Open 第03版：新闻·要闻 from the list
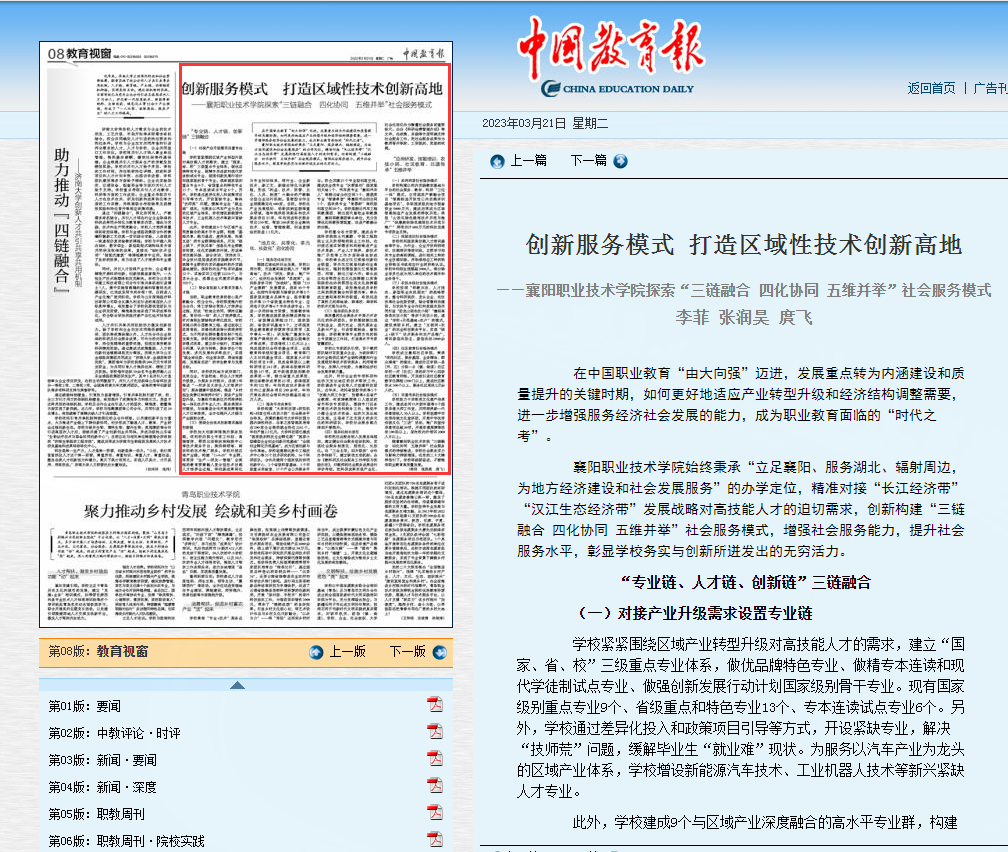This screenshot has height=852, width=1008. 103,760
